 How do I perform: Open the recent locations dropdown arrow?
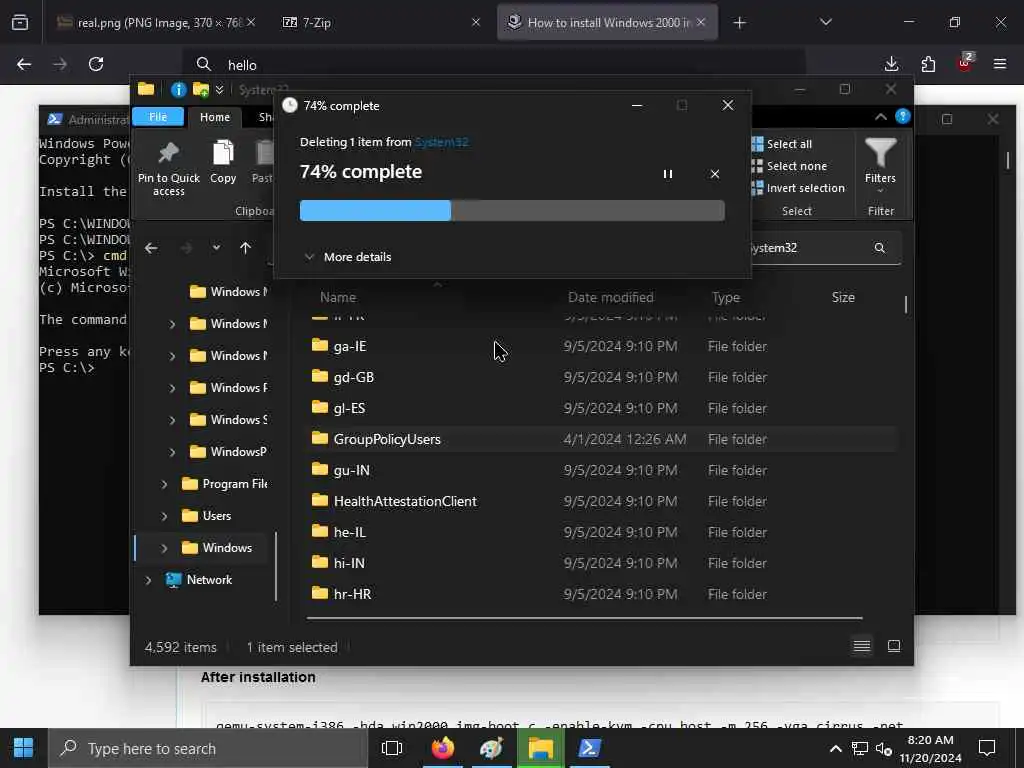pyautogui.click(x=216, y=248)
